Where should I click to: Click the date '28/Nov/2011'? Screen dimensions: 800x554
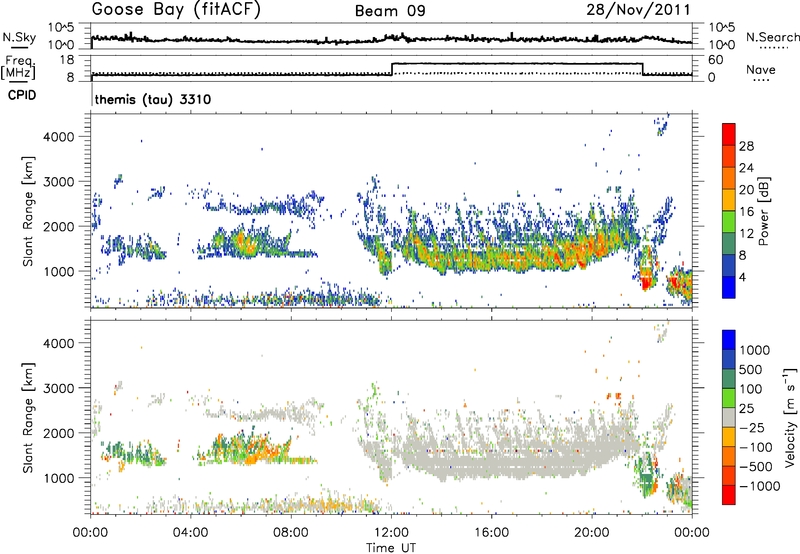click(638, 10)
